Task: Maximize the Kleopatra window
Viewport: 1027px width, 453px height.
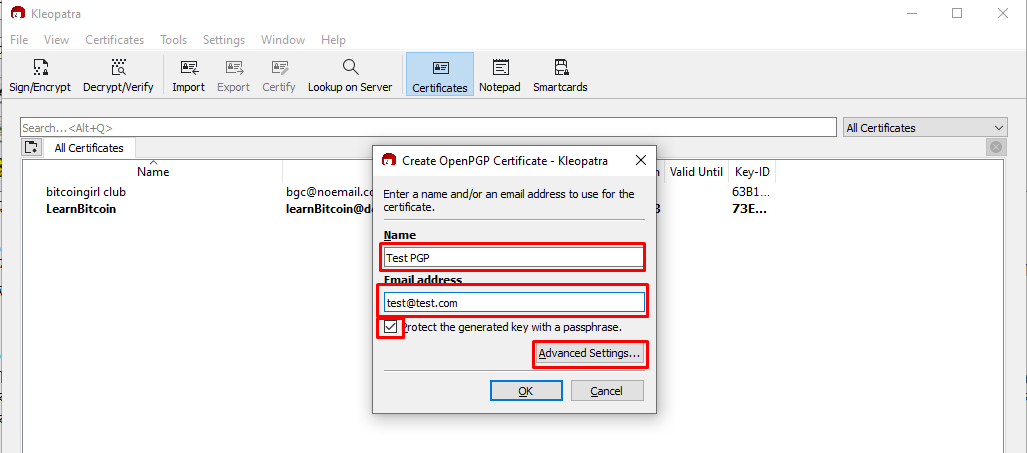Action: coord(957,13)
